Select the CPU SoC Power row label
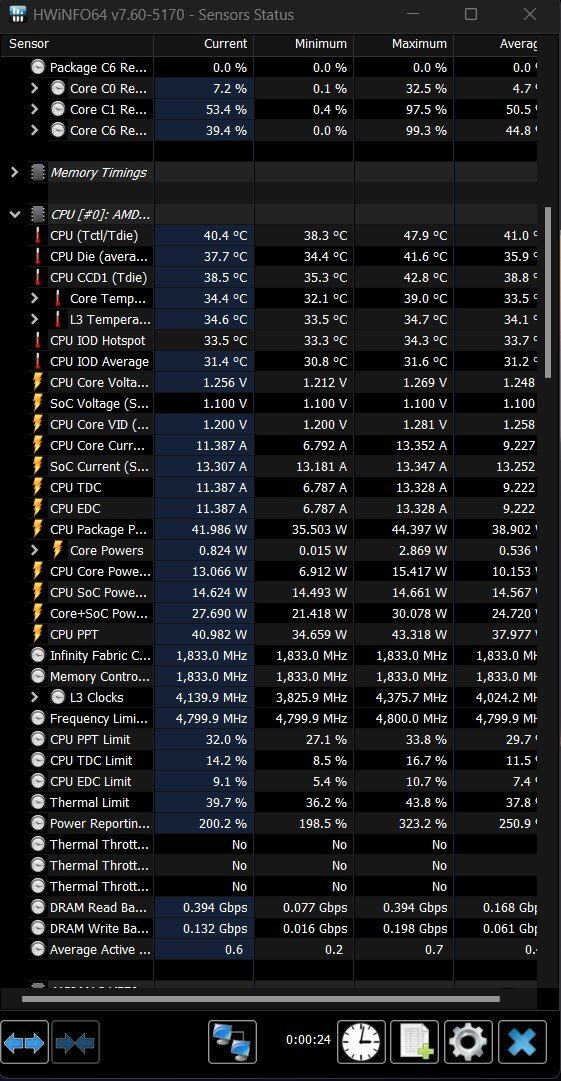The width and height of the screenshot is (561, 1081). tap(99, 592)
